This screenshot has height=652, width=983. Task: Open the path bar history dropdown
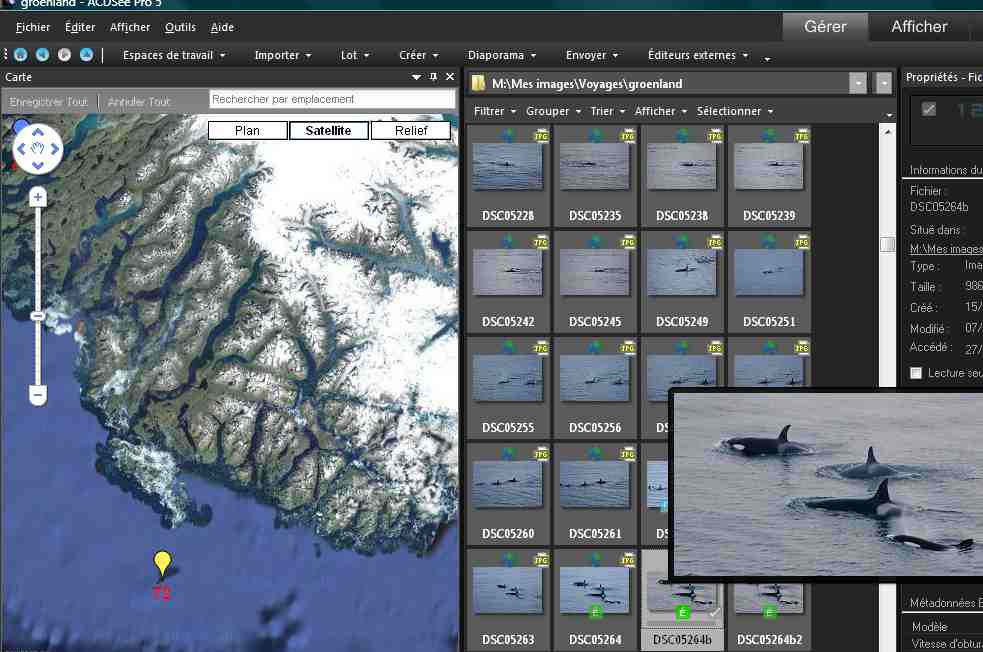pos(858,83)
